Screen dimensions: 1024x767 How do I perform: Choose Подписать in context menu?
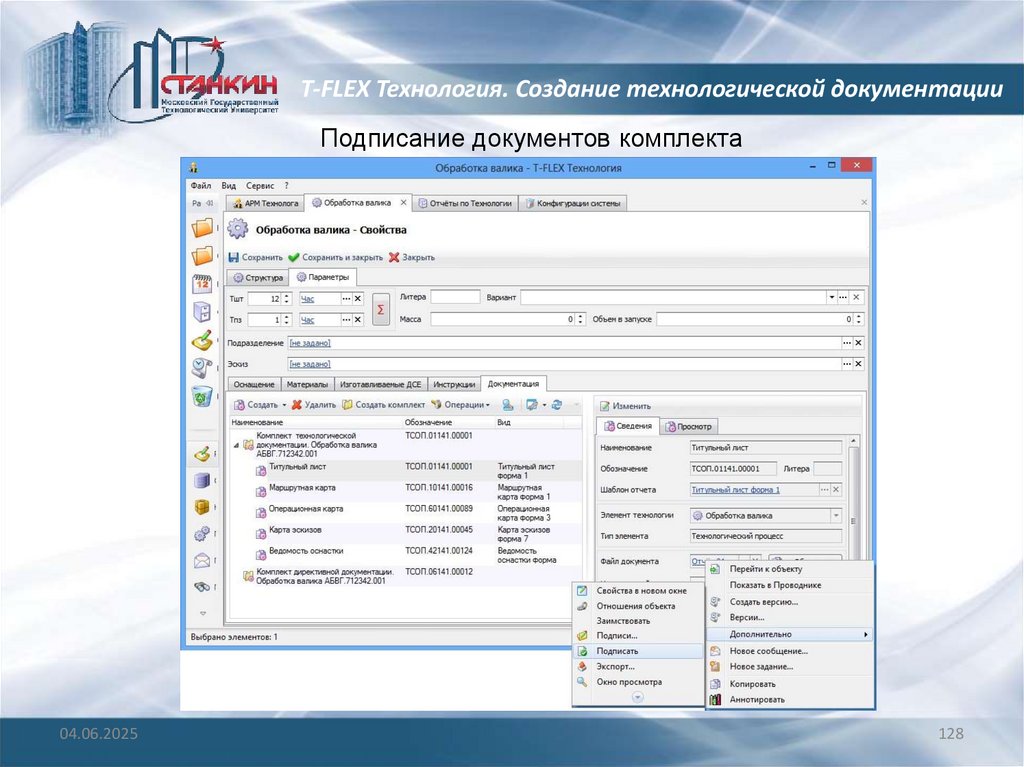pyautogui.click(x=638, y=651)
